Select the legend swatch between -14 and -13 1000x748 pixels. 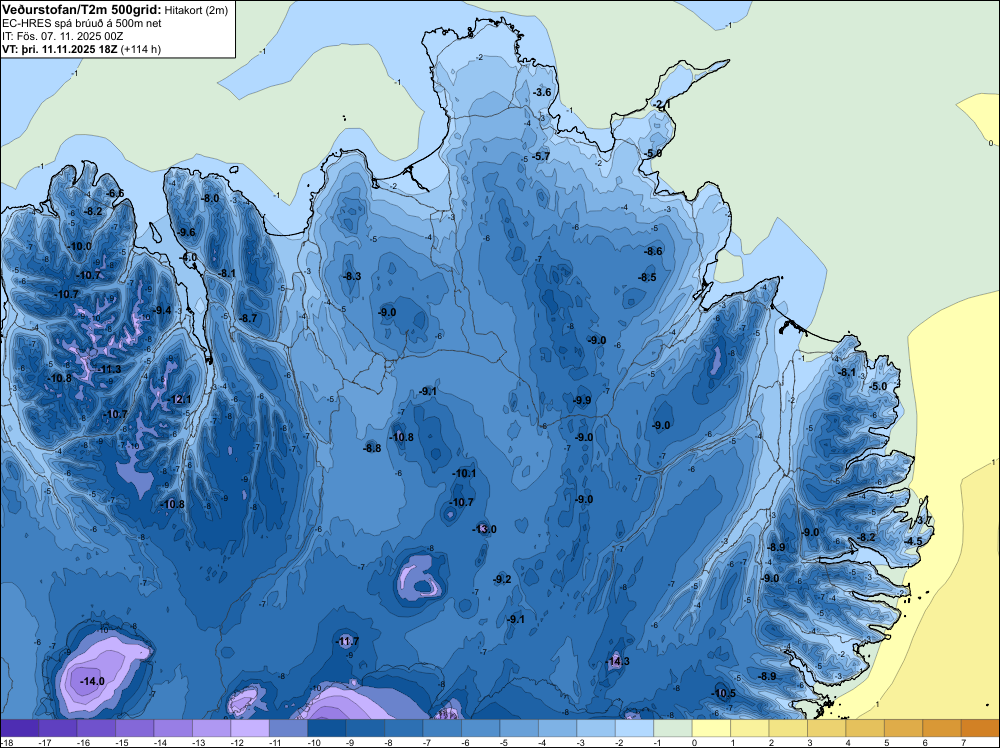coord(173,728)
